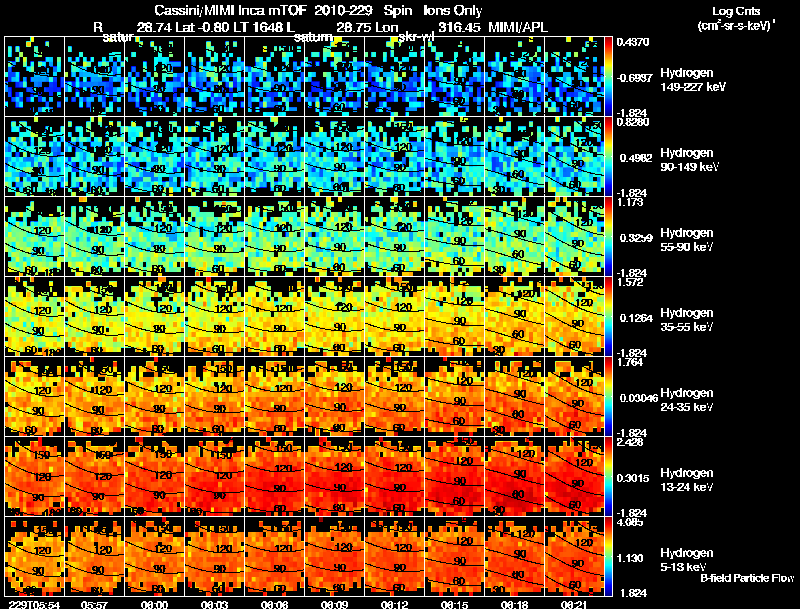The height and width of the screenshot is (609, 800).
Task: Click the 2010-229 date in the title
Action: pyautogui.click(x=343, y=11)
